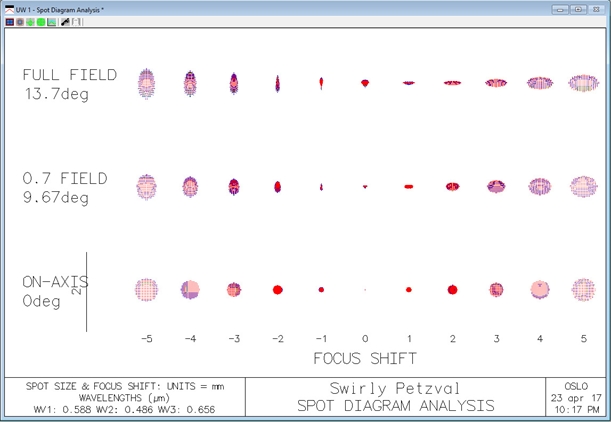This screenshot has width=611, height=422.
Task: Click the '2' focus shift tick label
Action: click(x=453, y=339)
